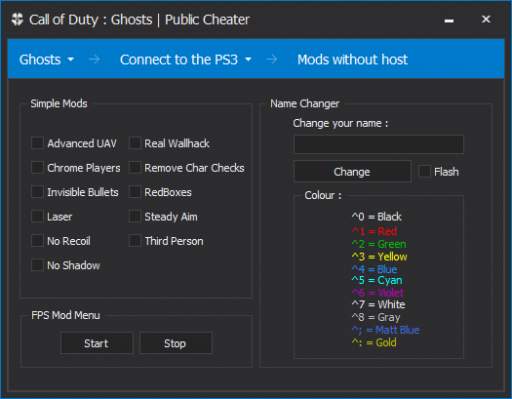This screenshot has width=512, height=399.
Task: Click the ^2 = Green colour code
Action: pos(379,244)
